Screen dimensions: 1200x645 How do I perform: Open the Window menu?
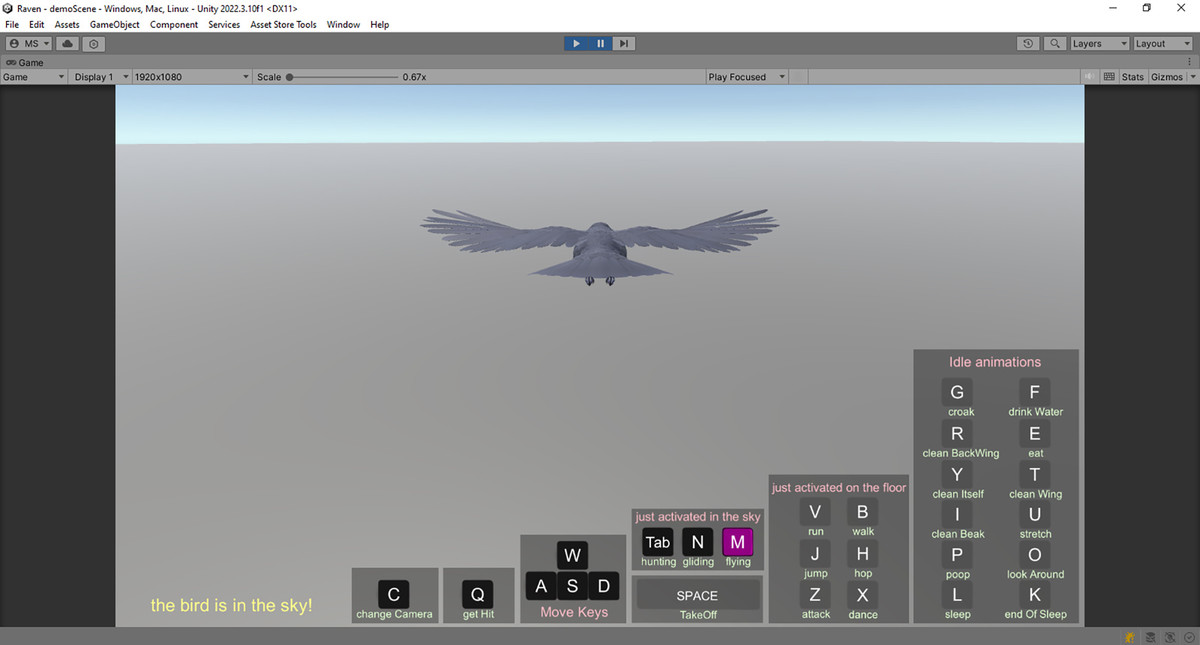click(x=343, y=24)
